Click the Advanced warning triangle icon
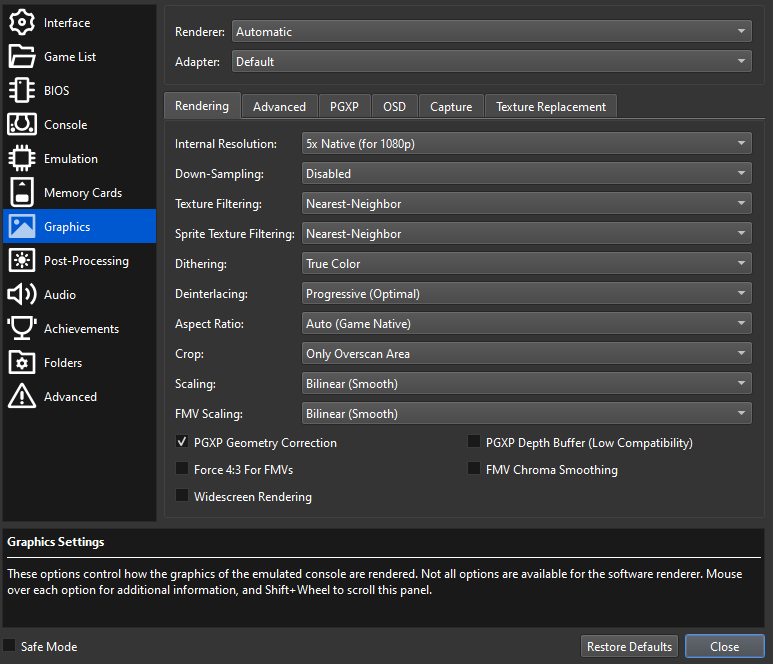 coord(22,396)
